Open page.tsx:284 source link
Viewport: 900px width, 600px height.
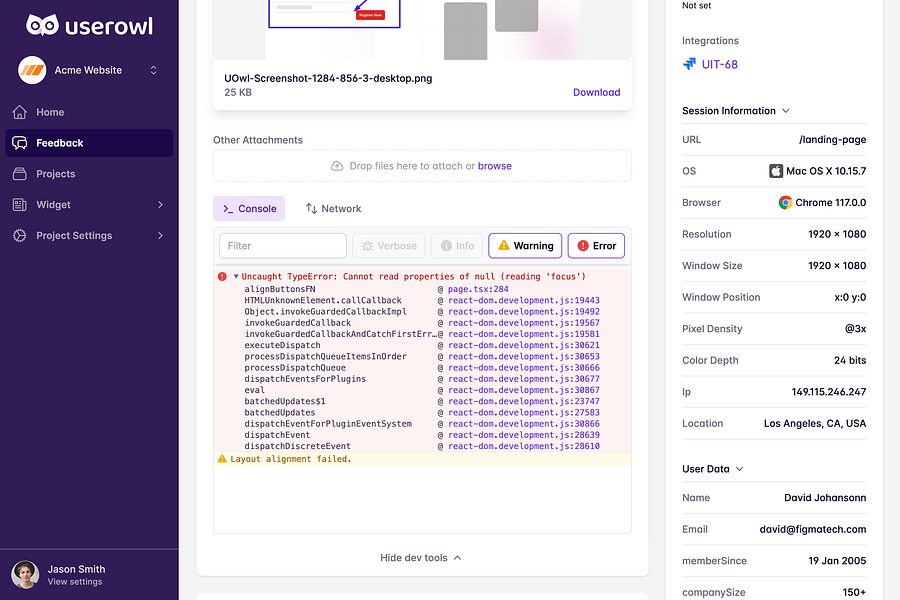tap(478, 289)
